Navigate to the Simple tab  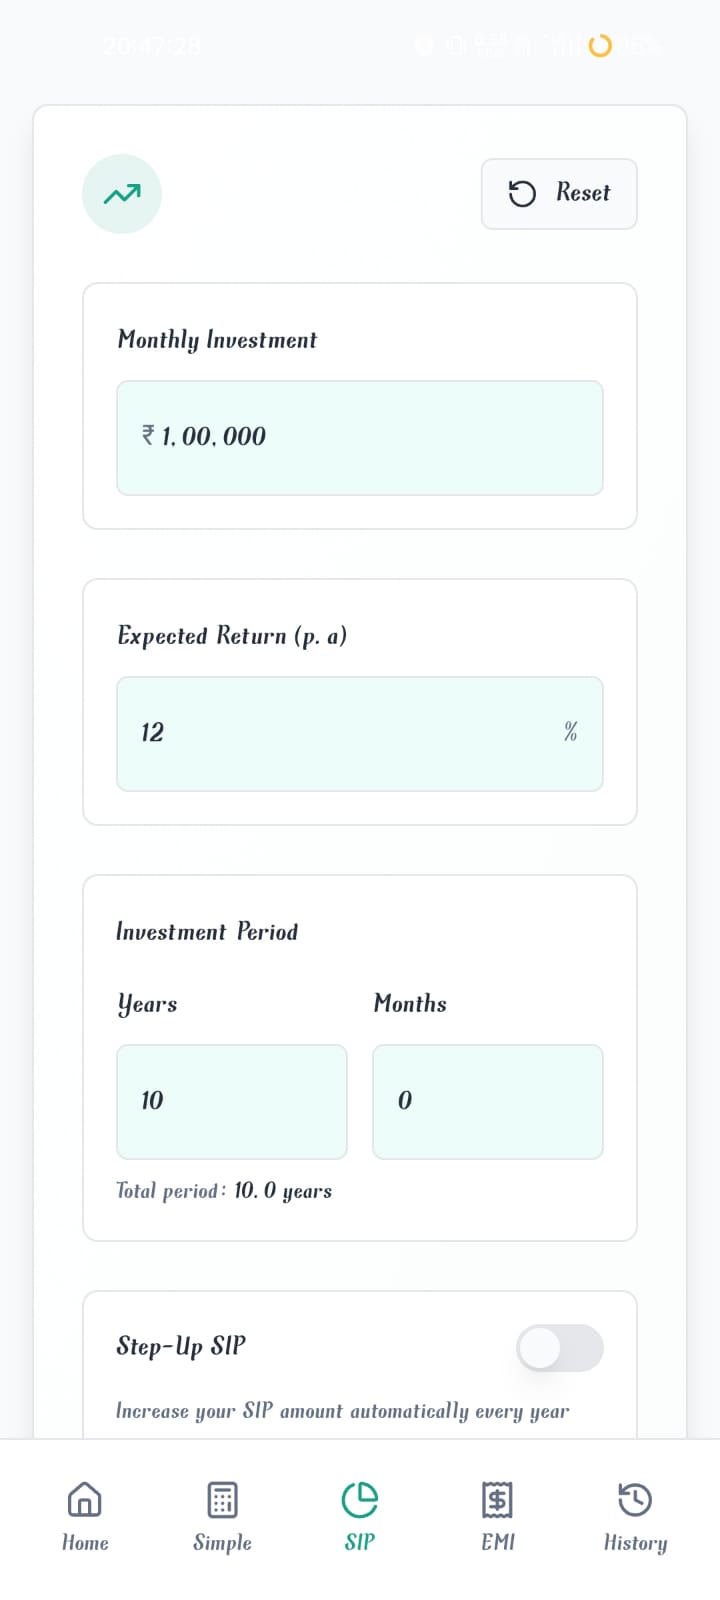click(221, 1515)
